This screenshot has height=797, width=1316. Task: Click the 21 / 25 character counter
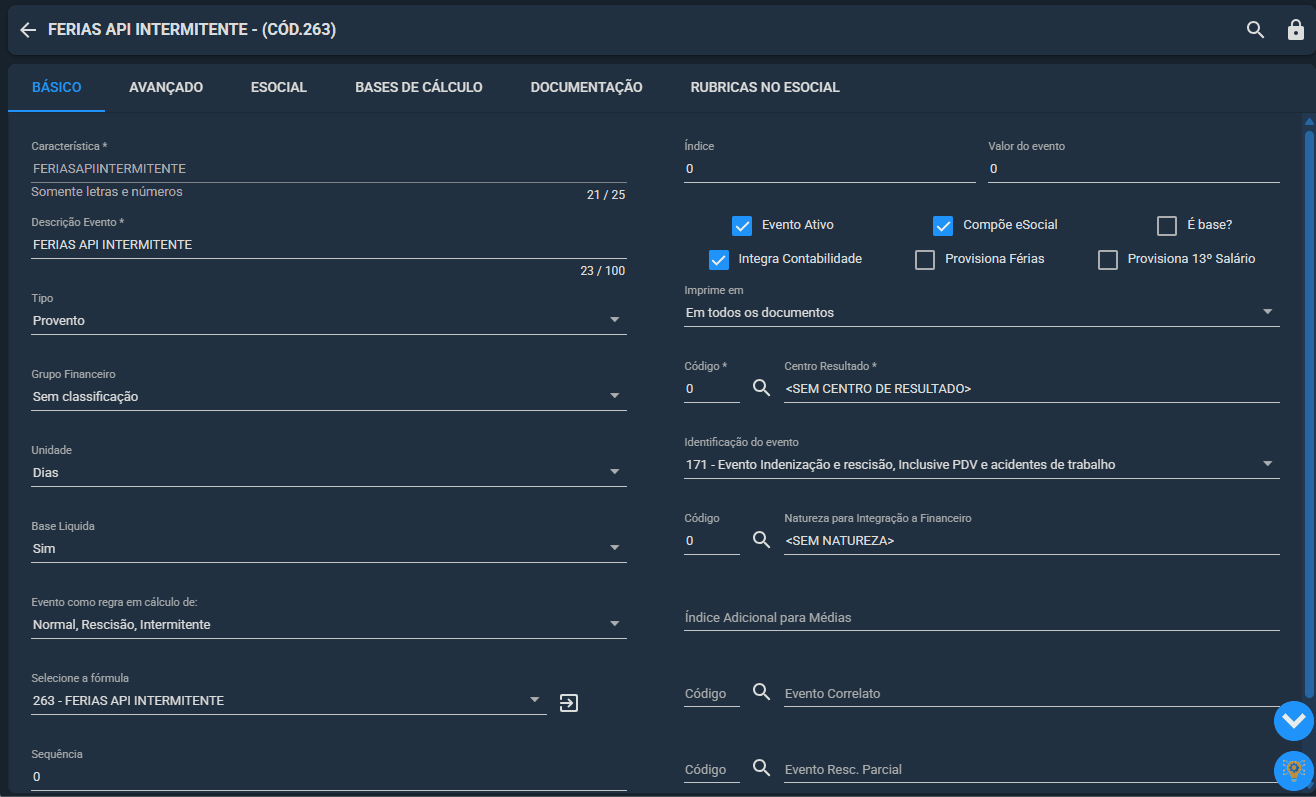[x=606, y=195]
